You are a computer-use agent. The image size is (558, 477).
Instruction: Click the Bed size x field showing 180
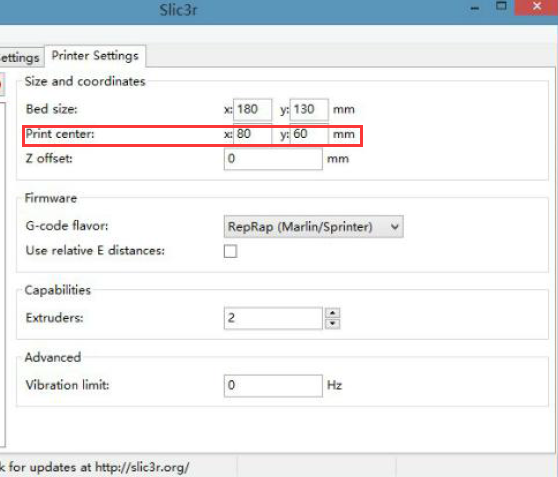(252, 109)
